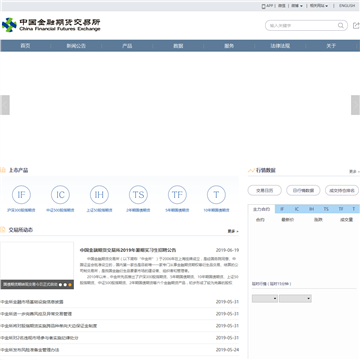Go to previous banner slide arrow
The width and height of the screenshot is (360, 360).
pos(5,105)
